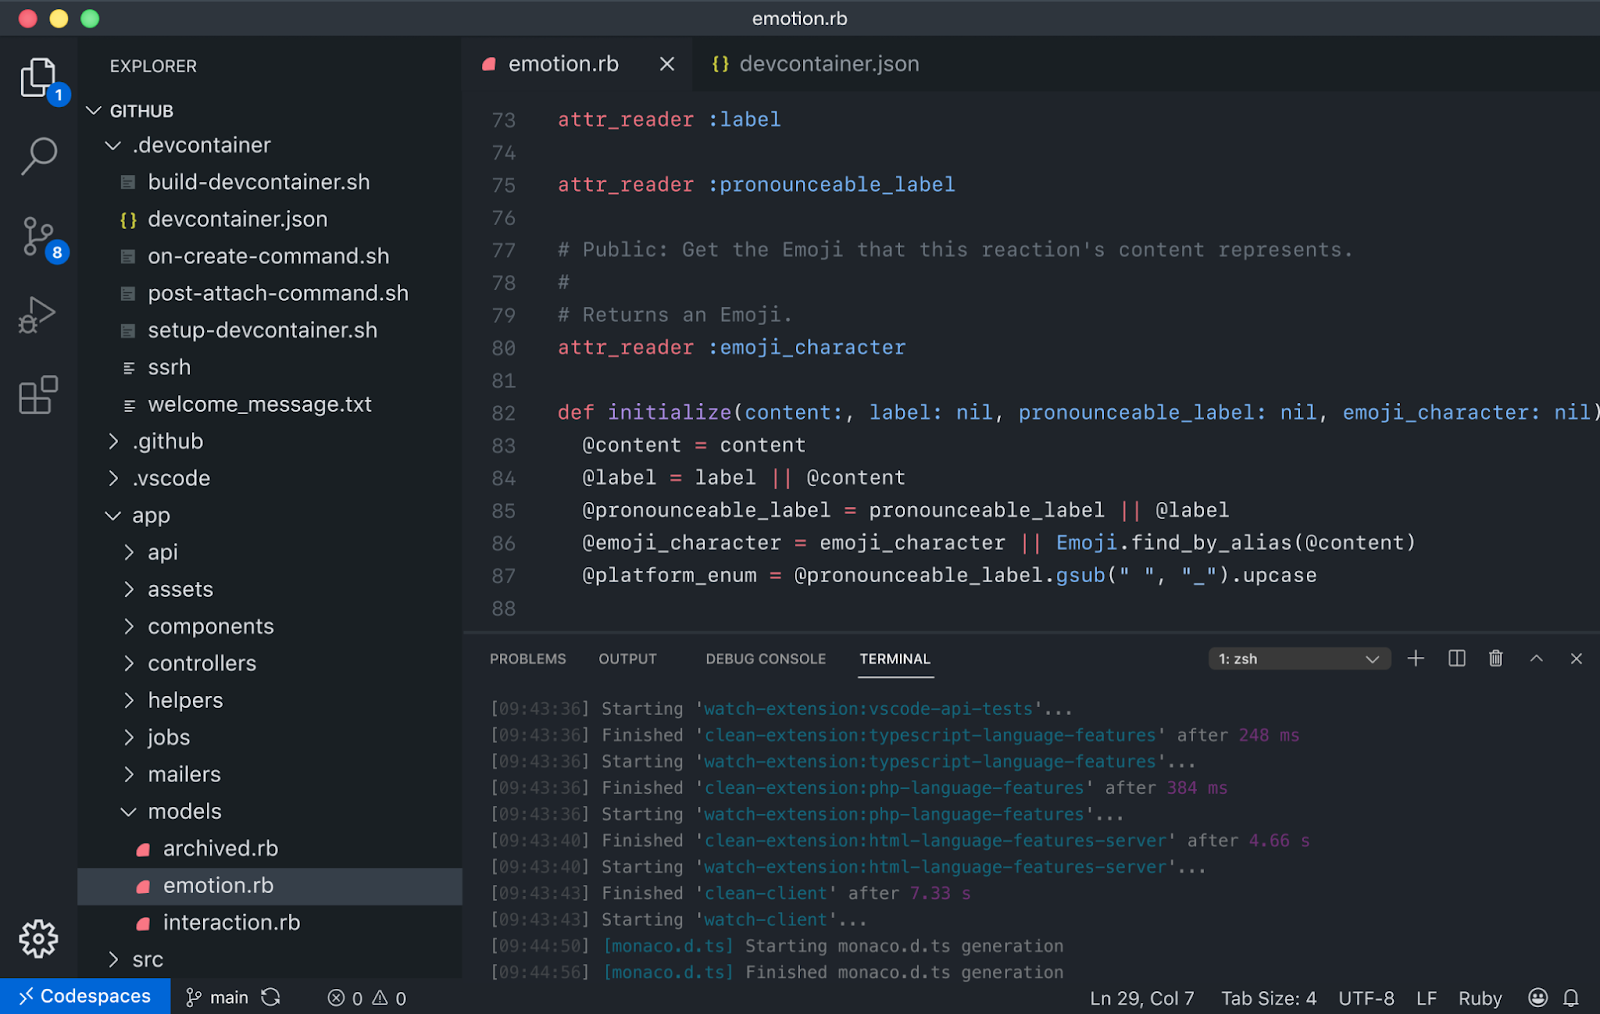Expand the .vscode folder
Screen dimensions: 1600x1014
(x=113, y=478)
